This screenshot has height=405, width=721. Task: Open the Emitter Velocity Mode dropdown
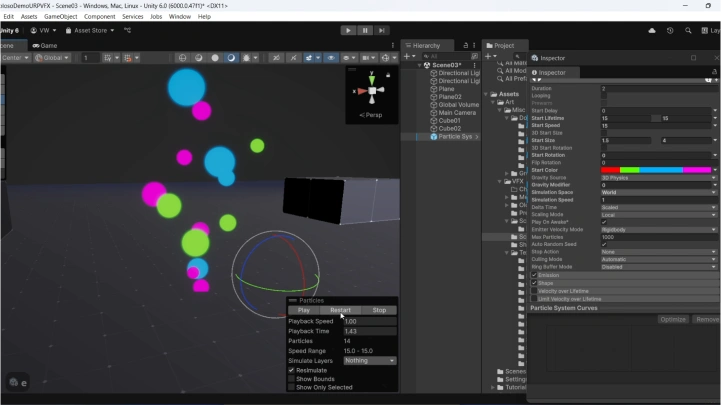(x=658, y=229)
